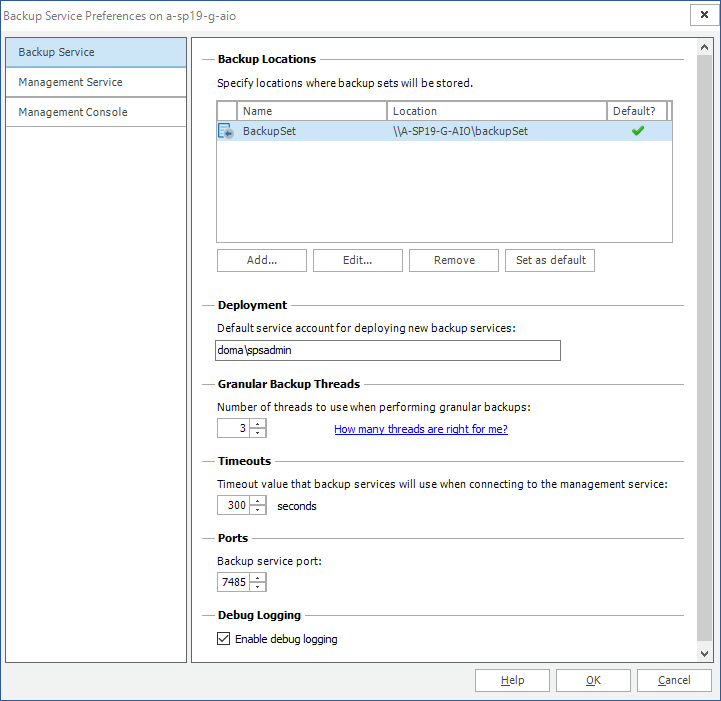
Task: Click the green default checkmark for BackupSet
Action: click(638, 131)
